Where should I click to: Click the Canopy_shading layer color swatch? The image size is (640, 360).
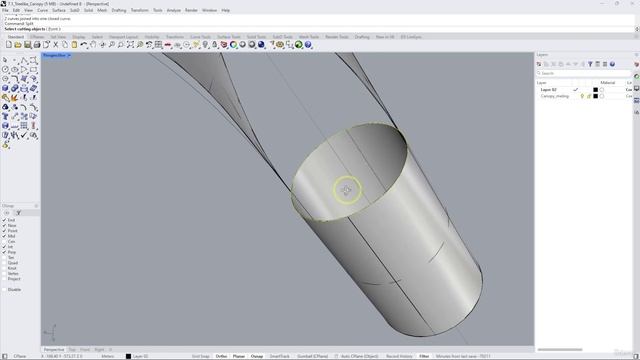click(596, 96)
